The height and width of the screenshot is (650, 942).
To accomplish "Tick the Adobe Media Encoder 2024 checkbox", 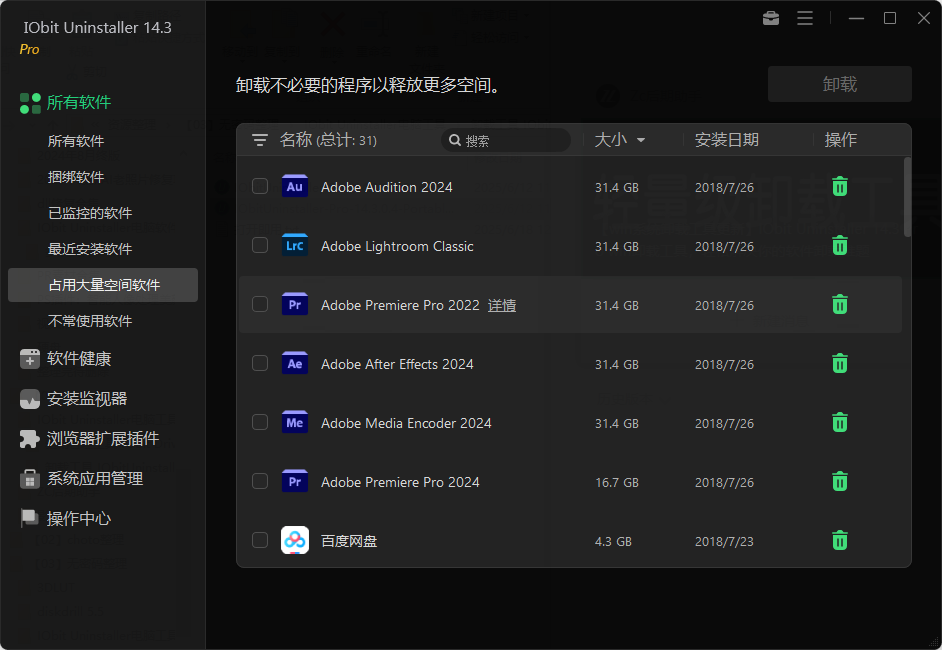I will [x=260, y=422].
